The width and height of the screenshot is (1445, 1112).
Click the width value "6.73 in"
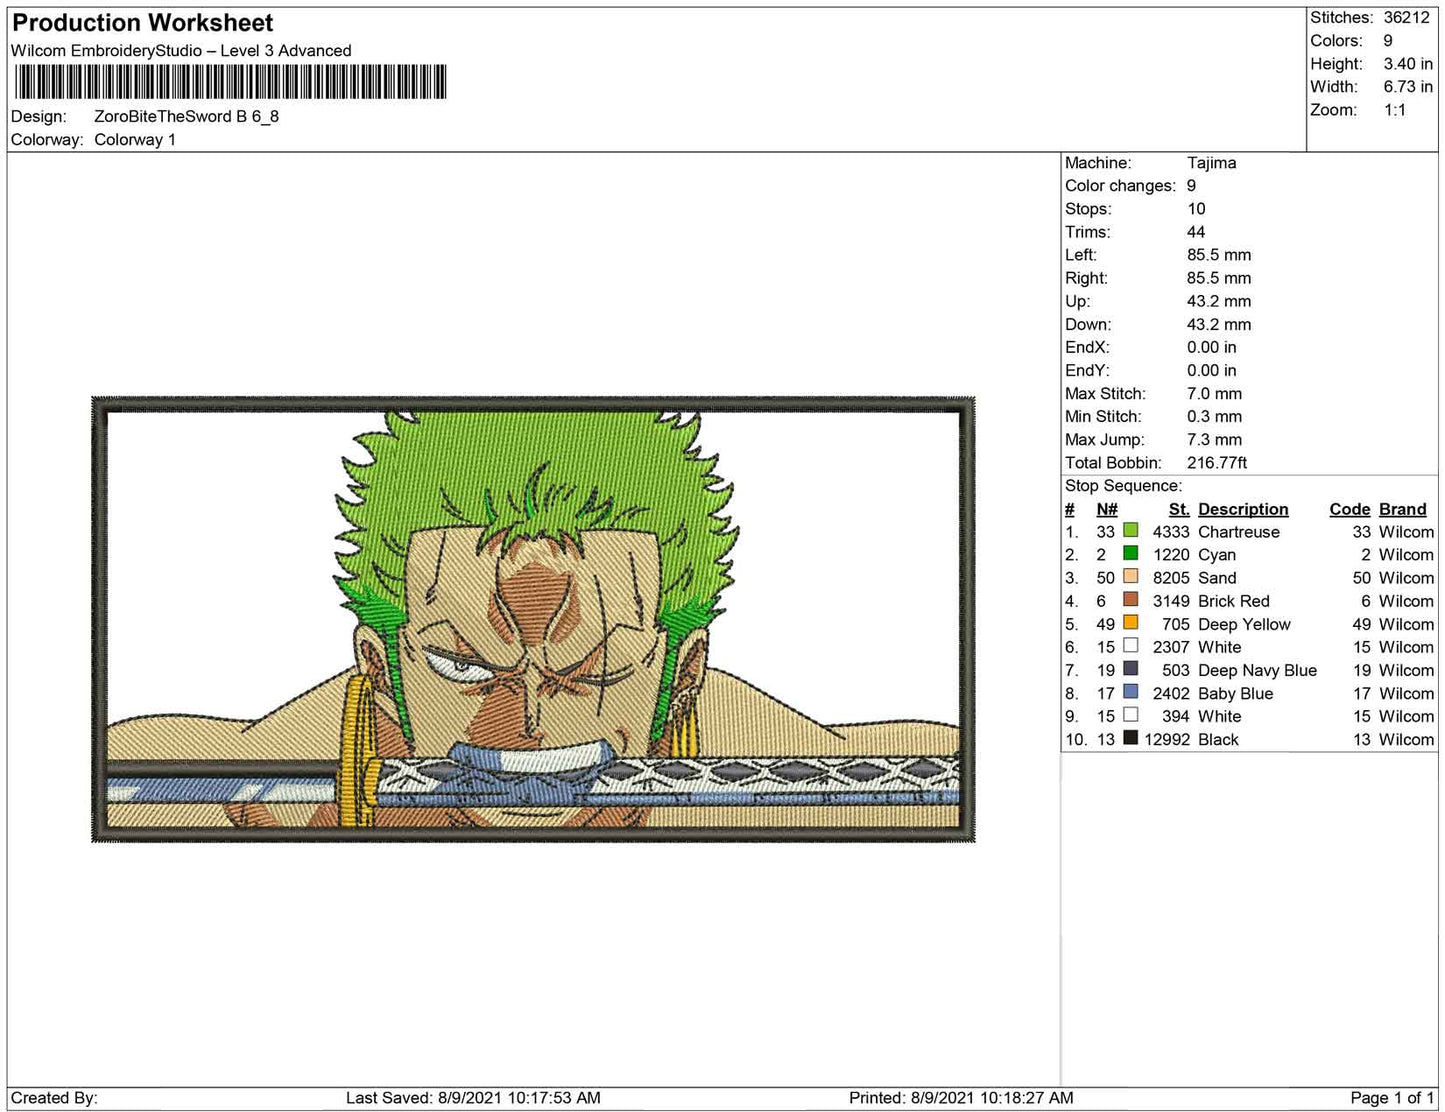pos(1408,87)
